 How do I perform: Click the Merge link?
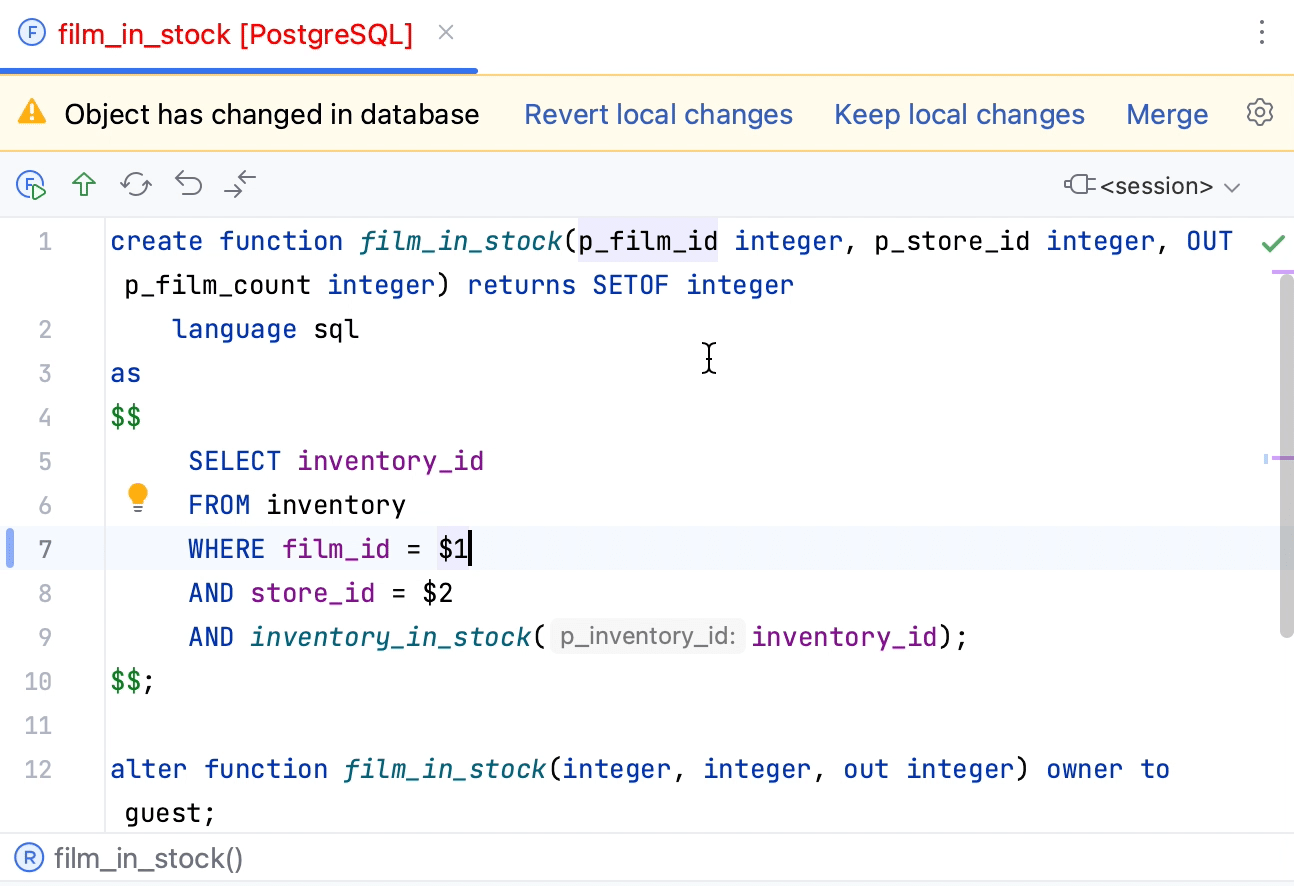(x=1167, y=114)
